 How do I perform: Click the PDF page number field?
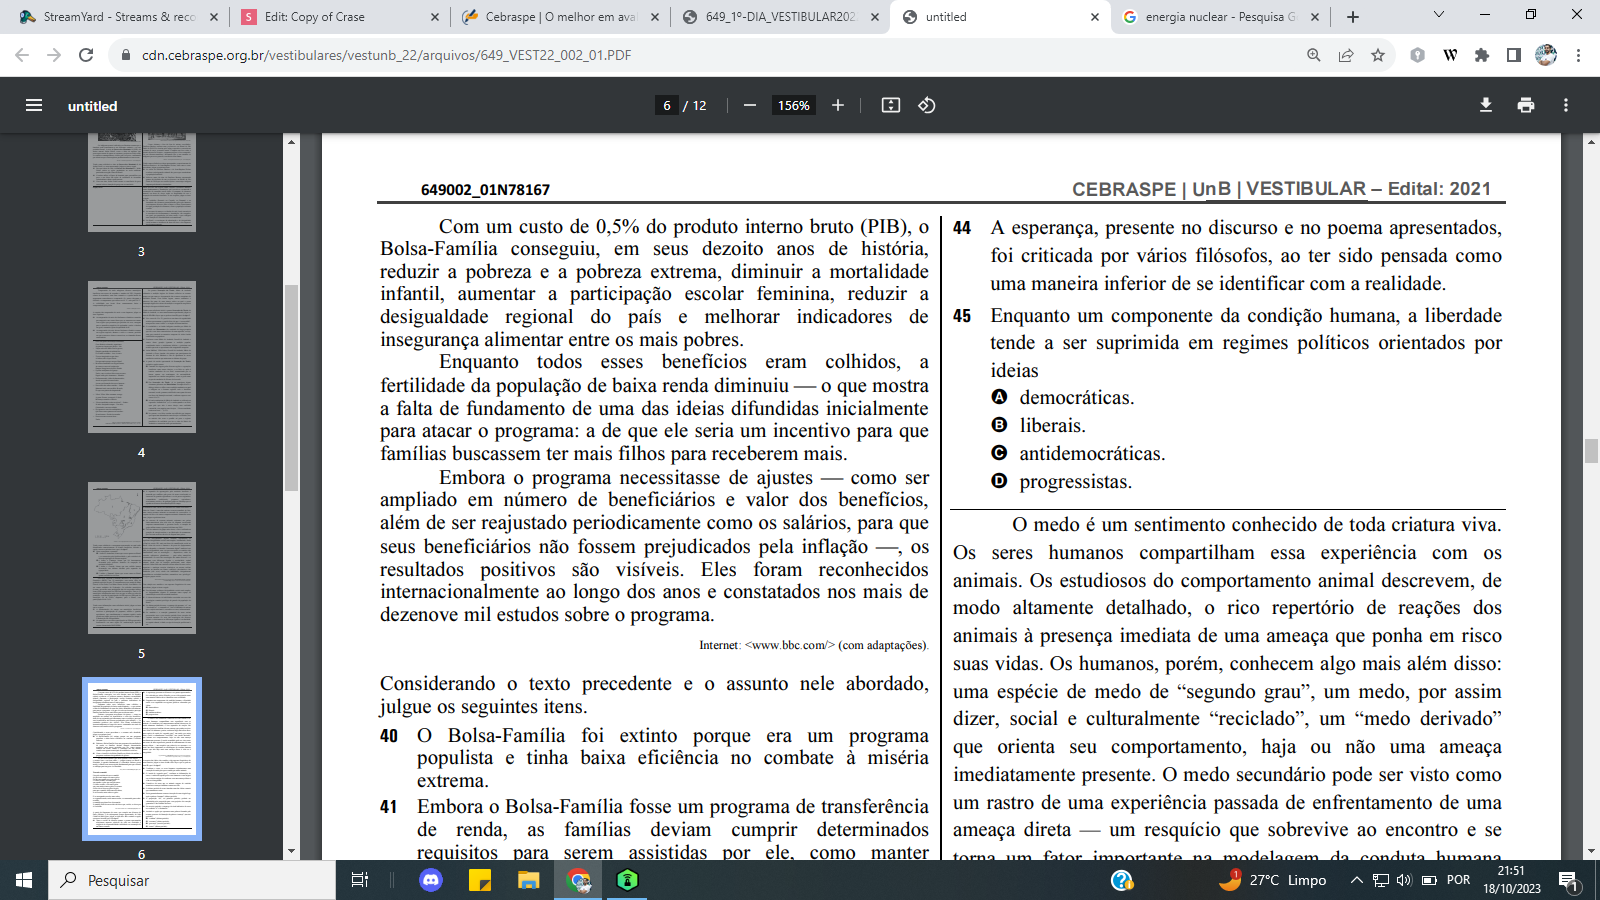667,105
